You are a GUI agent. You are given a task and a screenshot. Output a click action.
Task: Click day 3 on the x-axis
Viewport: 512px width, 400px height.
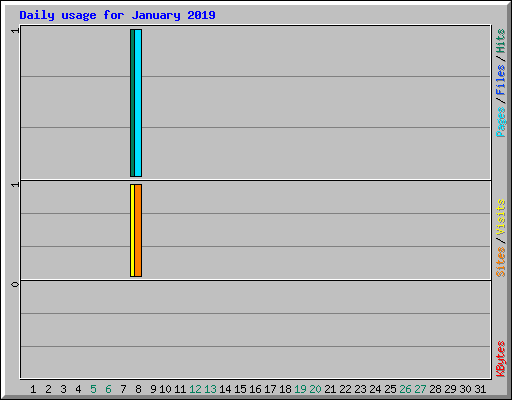pos(63,389)
